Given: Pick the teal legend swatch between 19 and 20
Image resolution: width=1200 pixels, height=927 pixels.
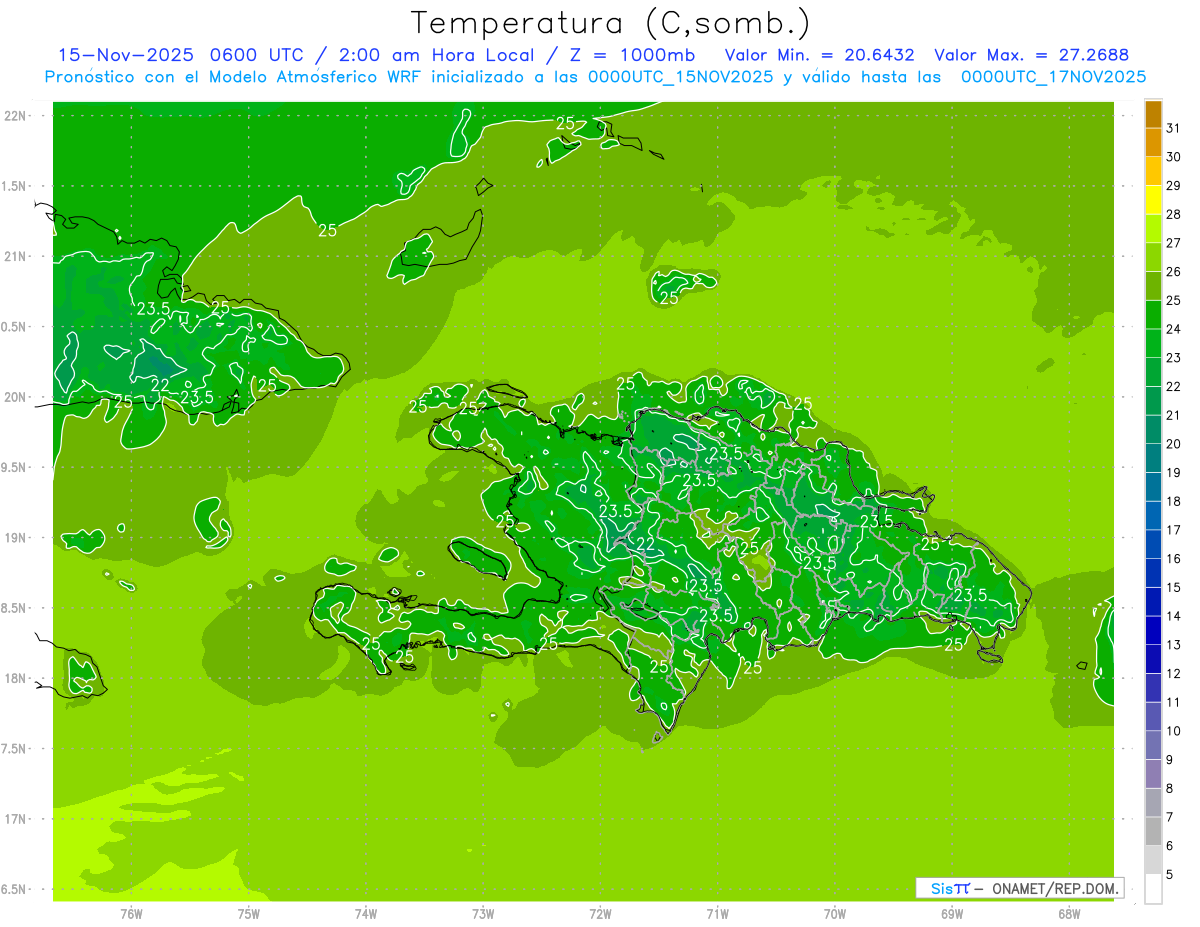Looking at the screenshot, I should tap(1153, 458).
